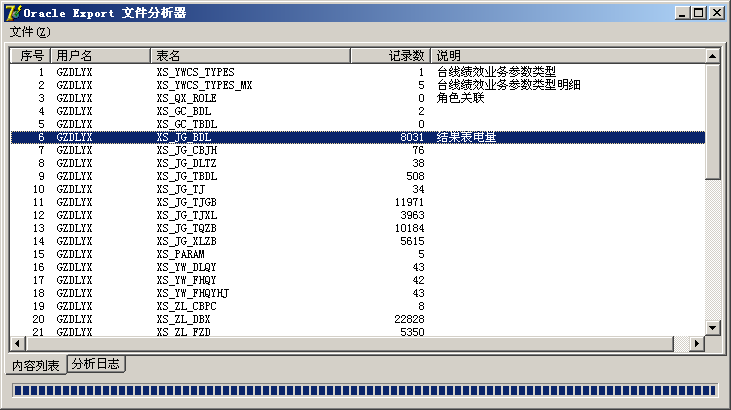The width and height of the screenshot is (731, 410).
Task: Switch to the 分析日志 tab
Action: point(96,364)
